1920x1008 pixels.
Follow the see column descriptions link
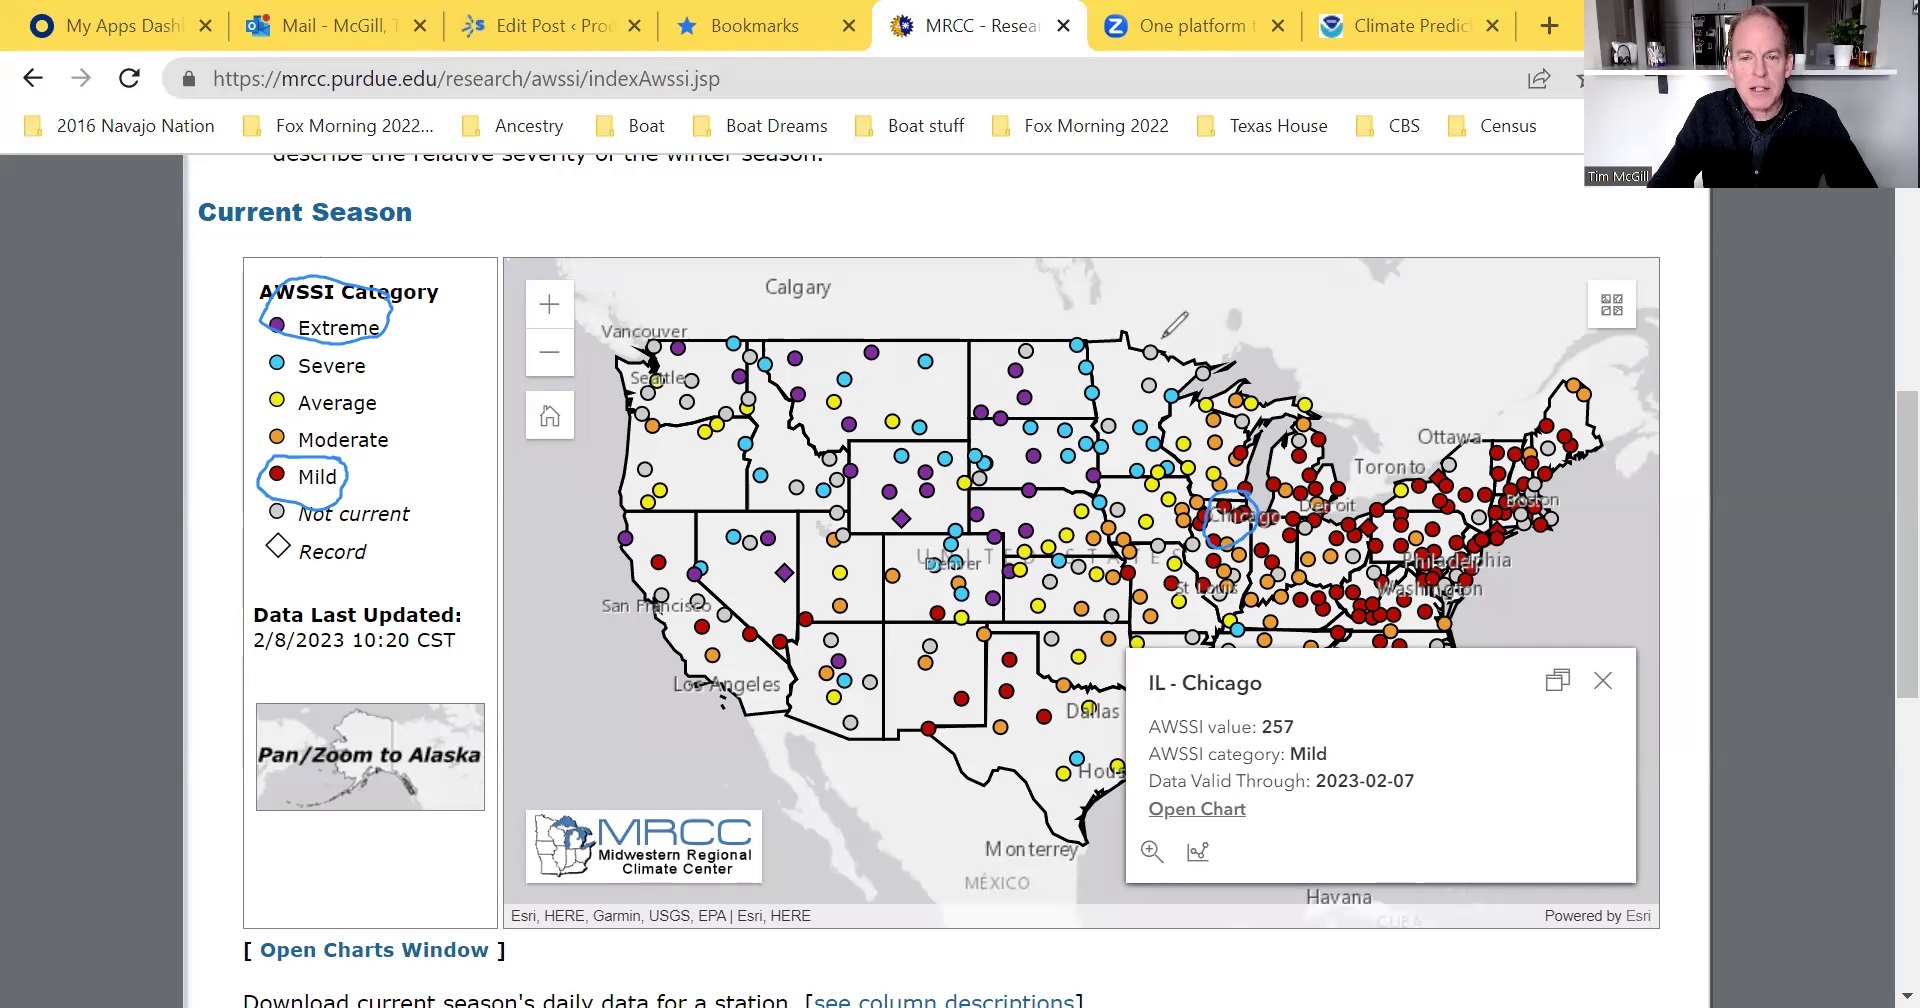pyautogui.click(x=944, y=1000)
